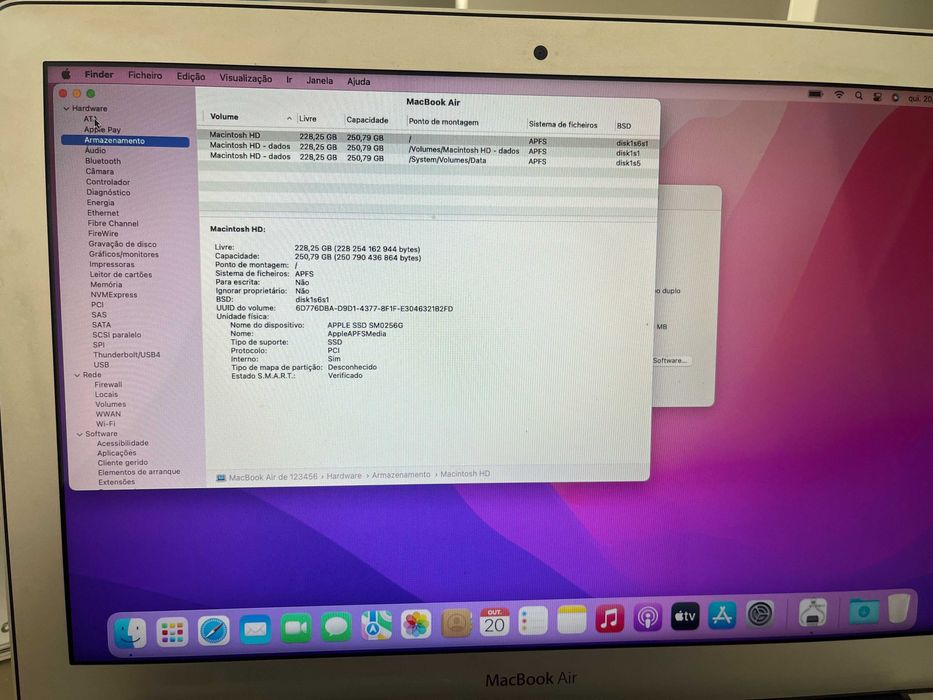
Task: Open Finder from the Dock
Action: 130,633
